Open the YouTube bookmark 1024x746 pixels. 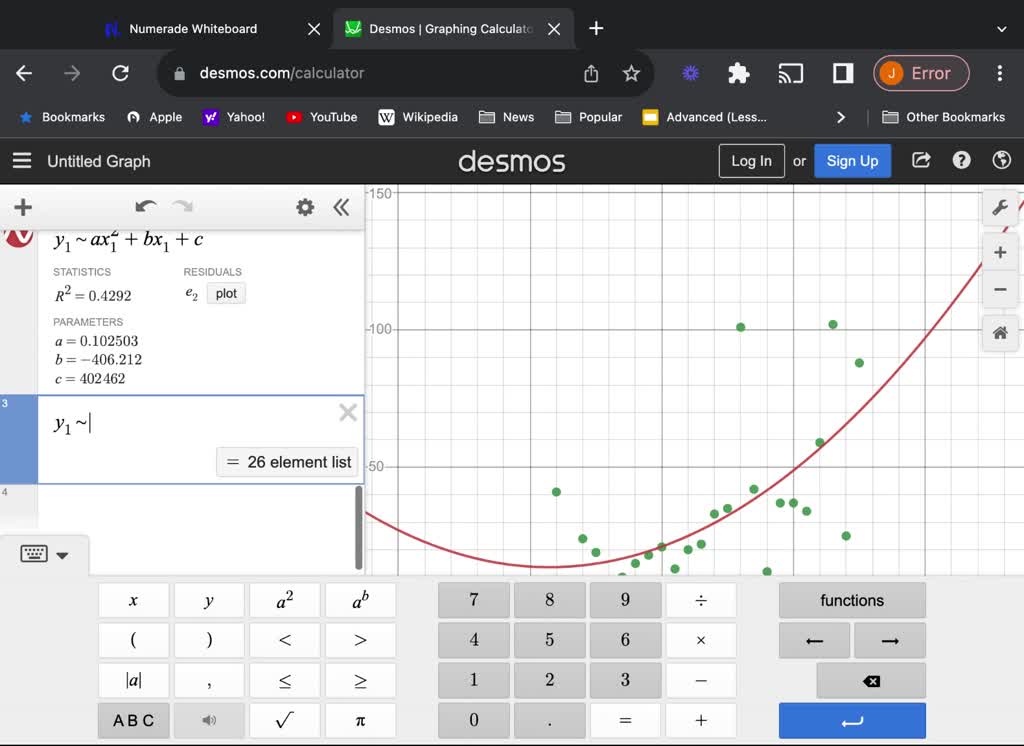pyautogui.click(x=322, y=117)
